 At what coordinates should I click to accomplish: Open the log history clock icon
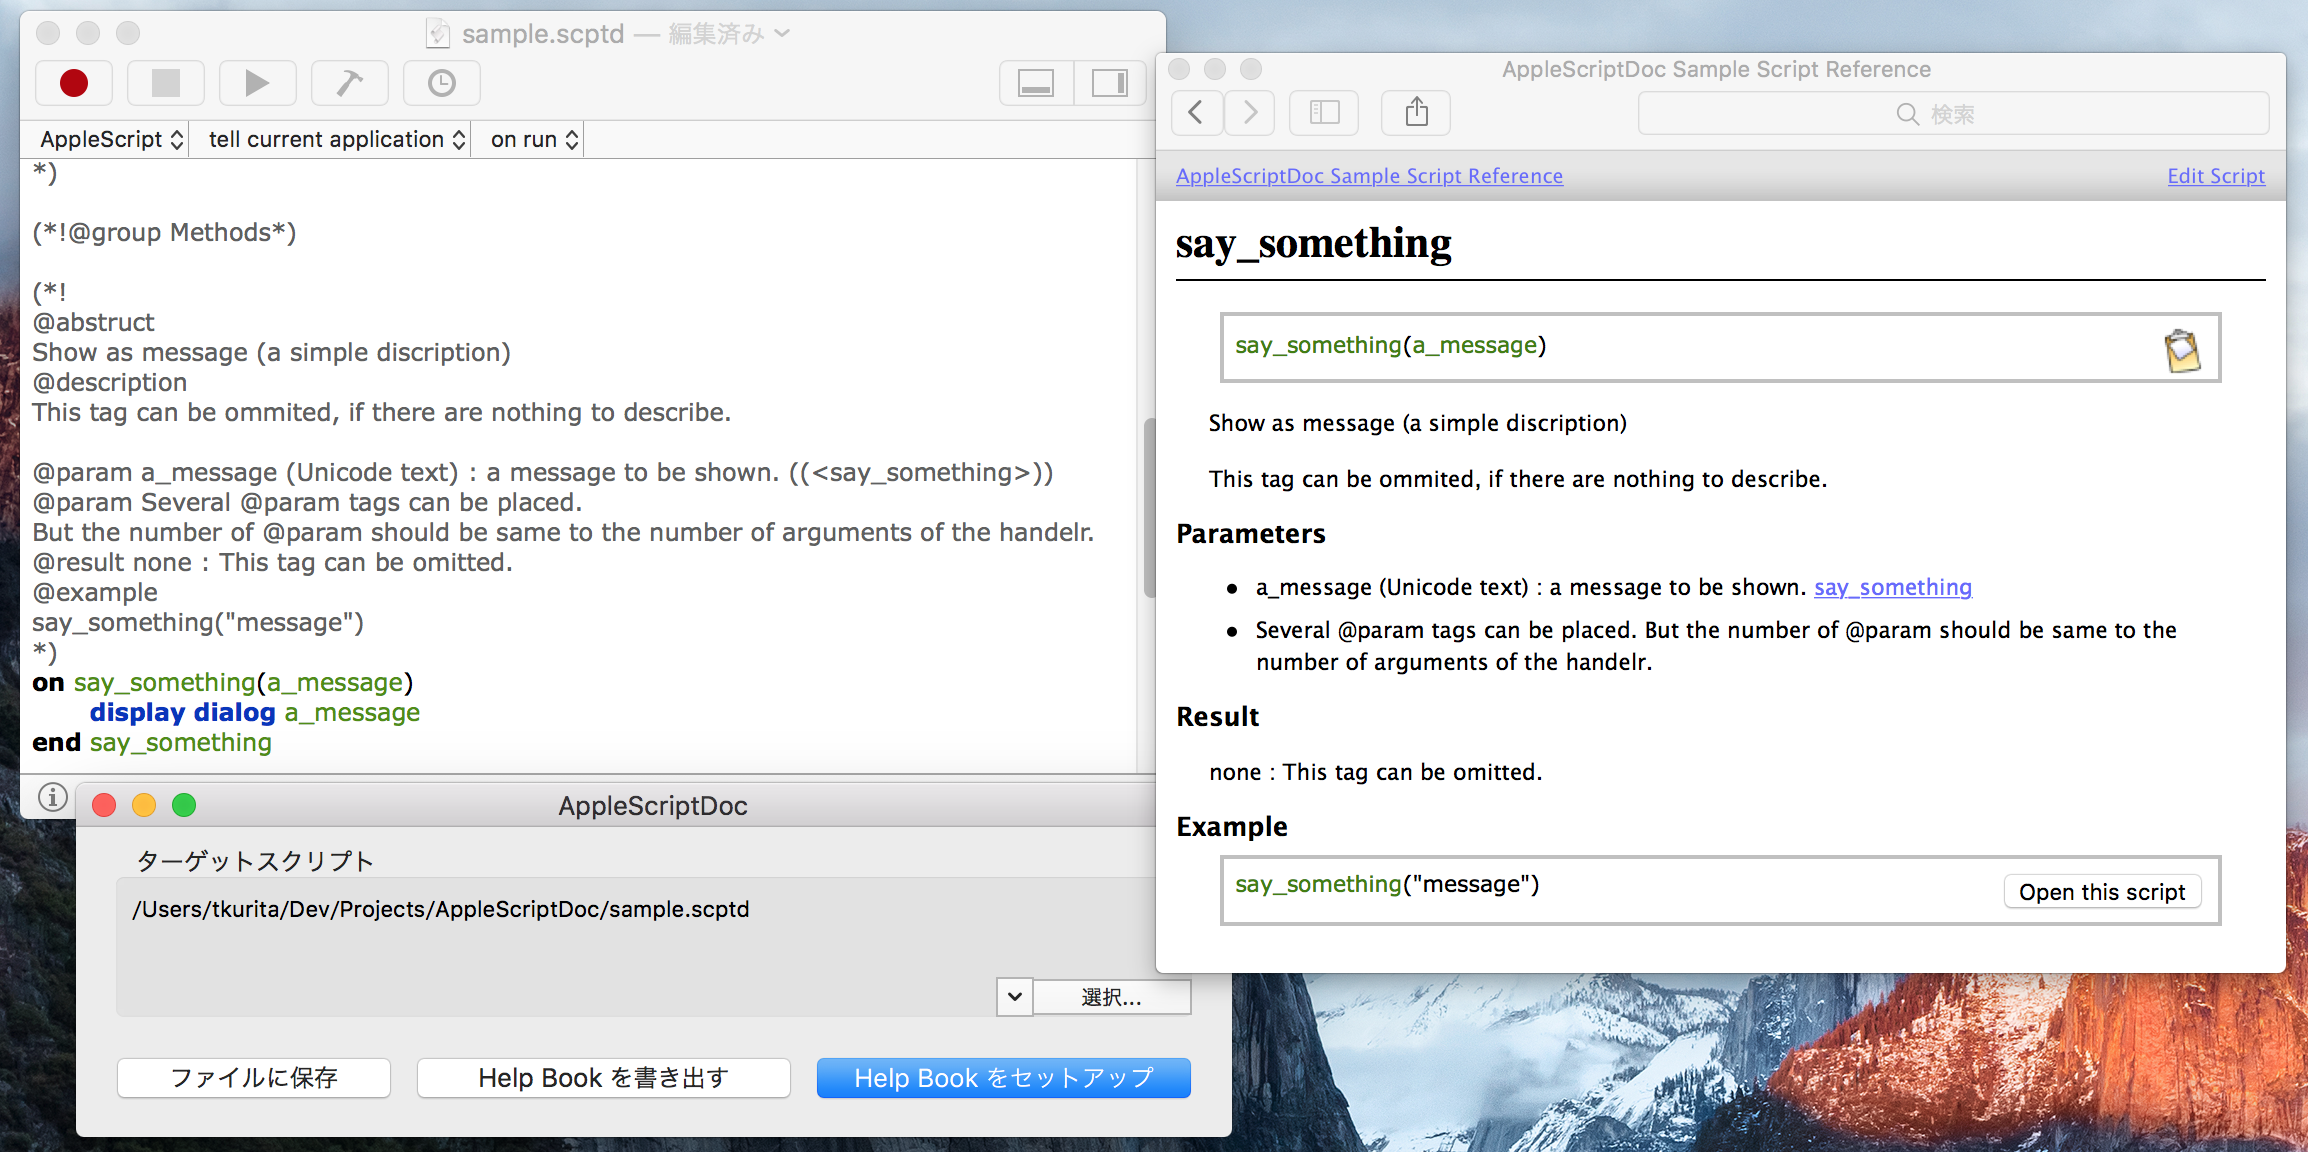pos(441,83)
